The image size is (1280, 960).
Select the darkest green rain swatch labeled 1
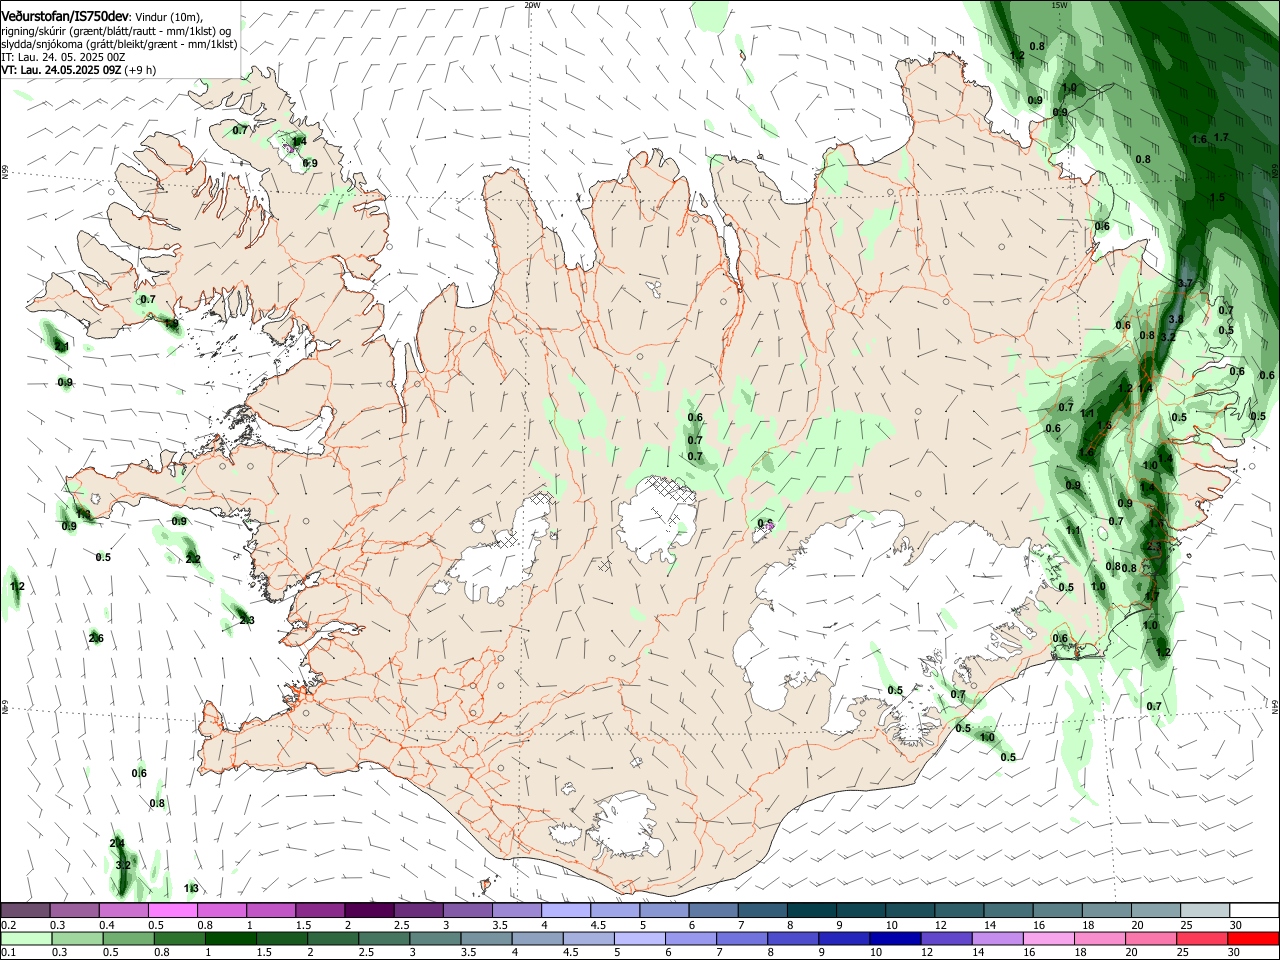(230, 939)
